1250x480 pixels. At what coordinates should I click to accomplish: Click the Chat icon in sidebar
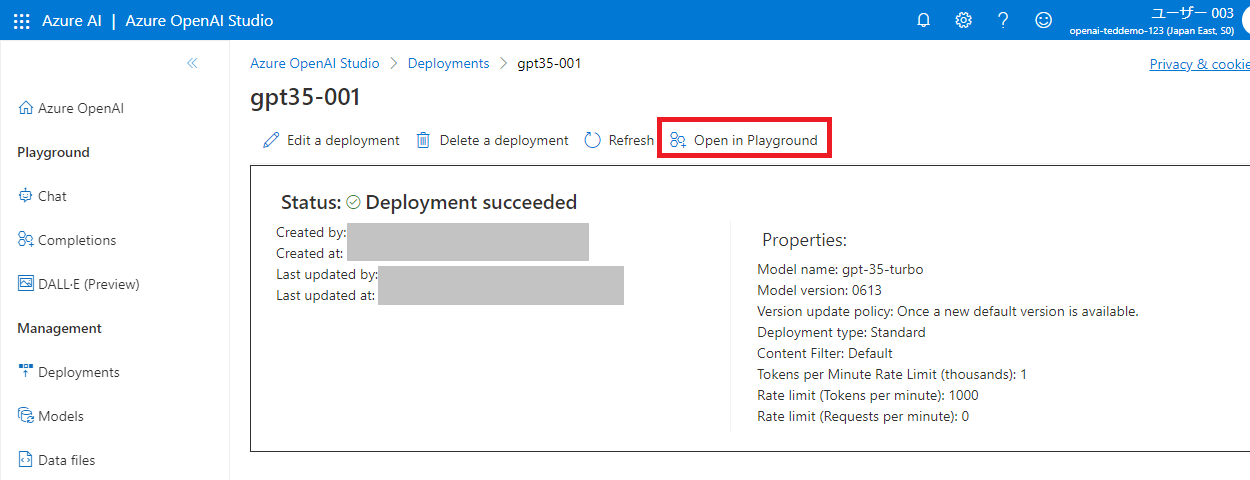tap(26, 196)
